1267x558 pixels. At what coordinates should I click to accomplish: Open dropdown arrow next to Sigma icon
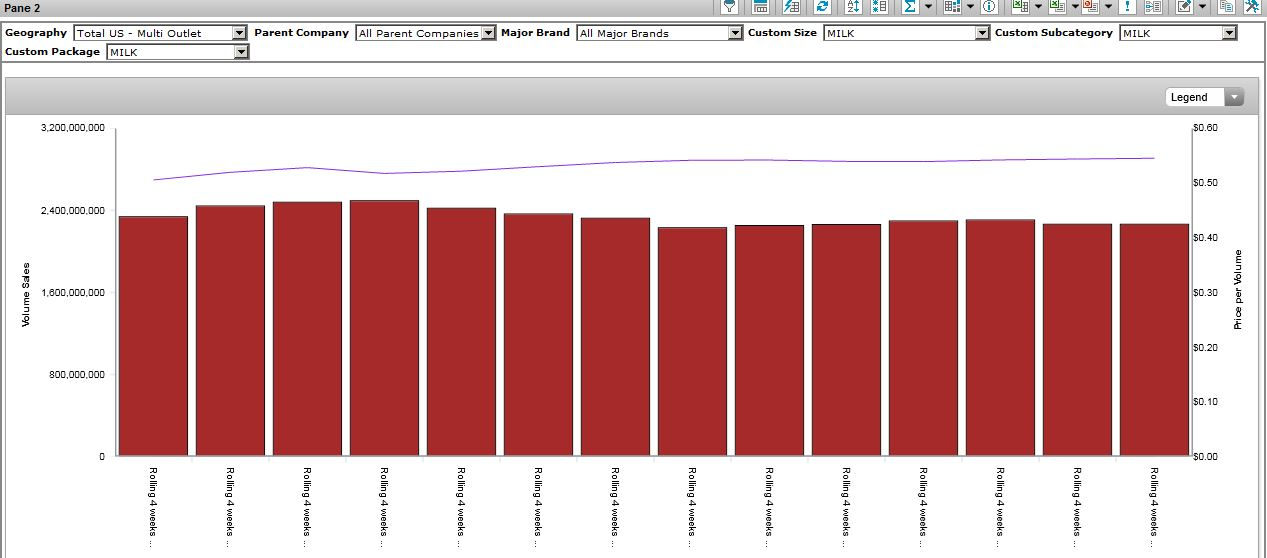click(x=928, y=6)
